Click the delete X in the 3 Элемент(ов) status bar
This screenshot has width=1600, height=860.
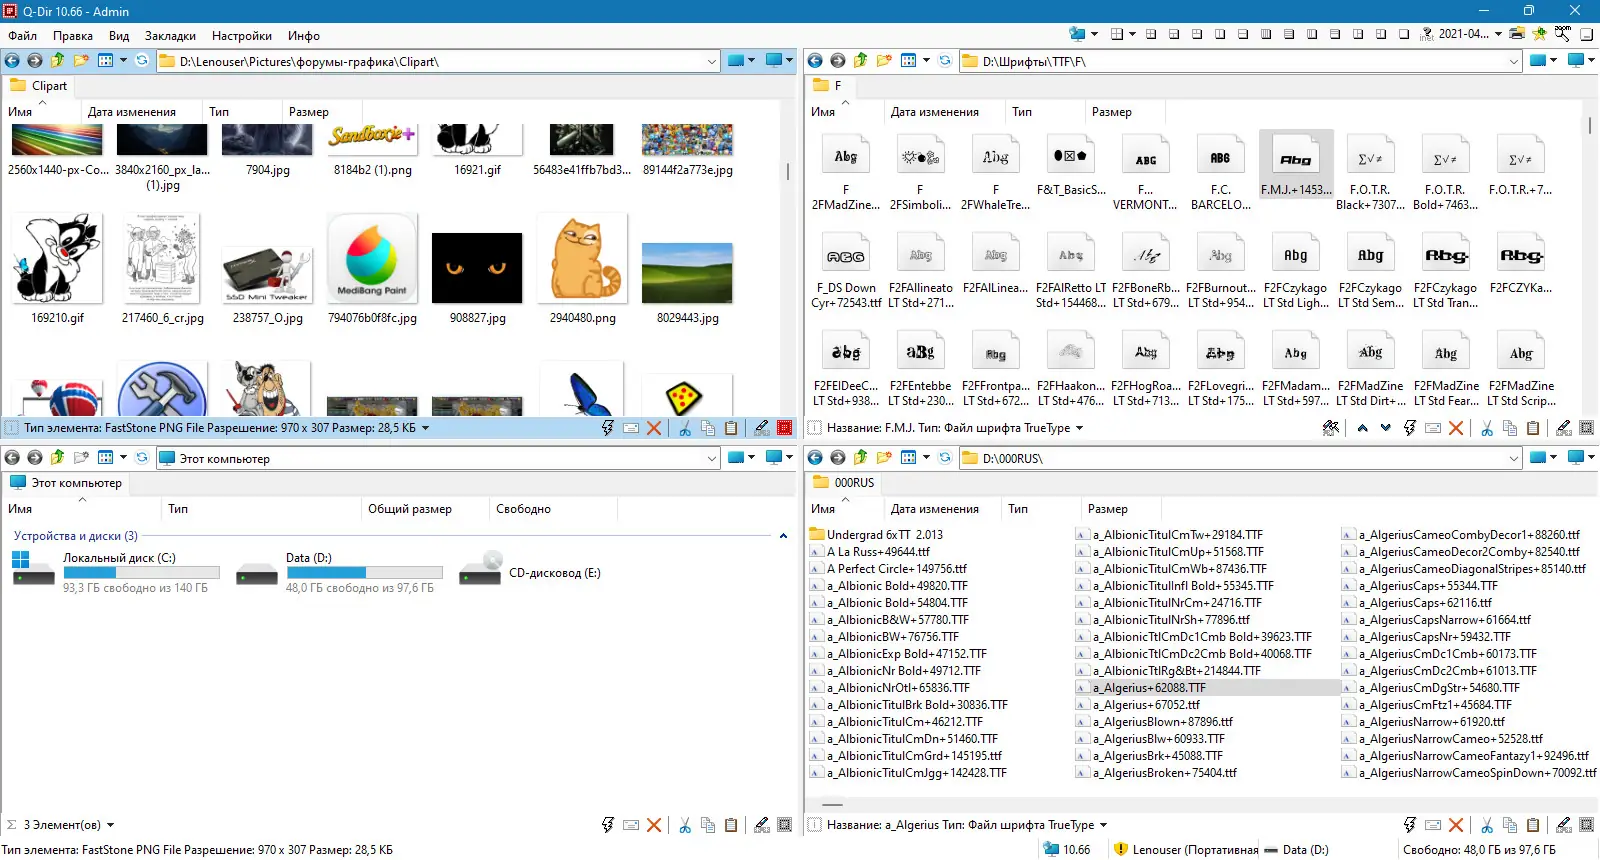654,825
